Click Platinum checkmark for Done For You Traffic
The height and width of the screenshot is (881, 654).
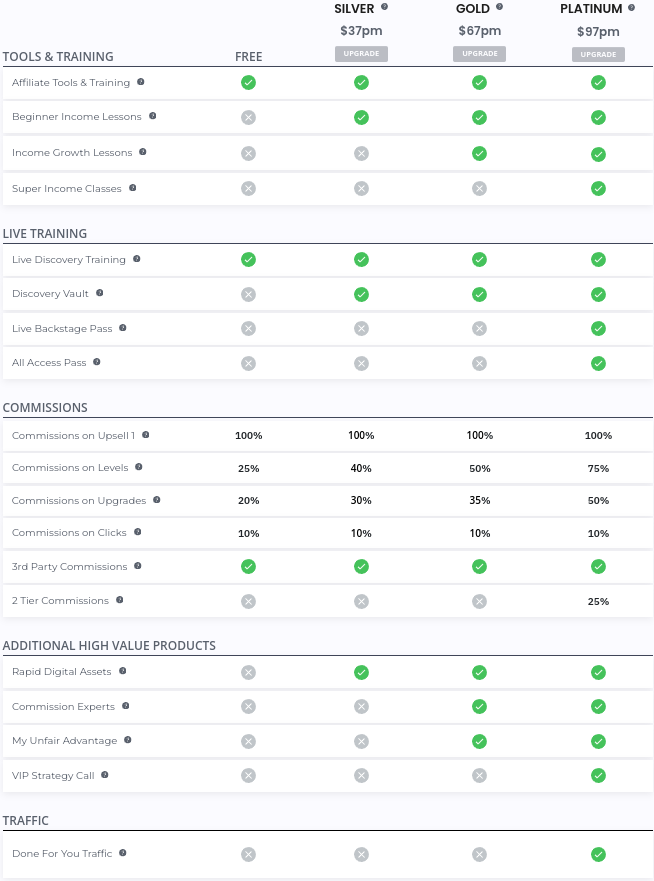click(x=598, y=854)
